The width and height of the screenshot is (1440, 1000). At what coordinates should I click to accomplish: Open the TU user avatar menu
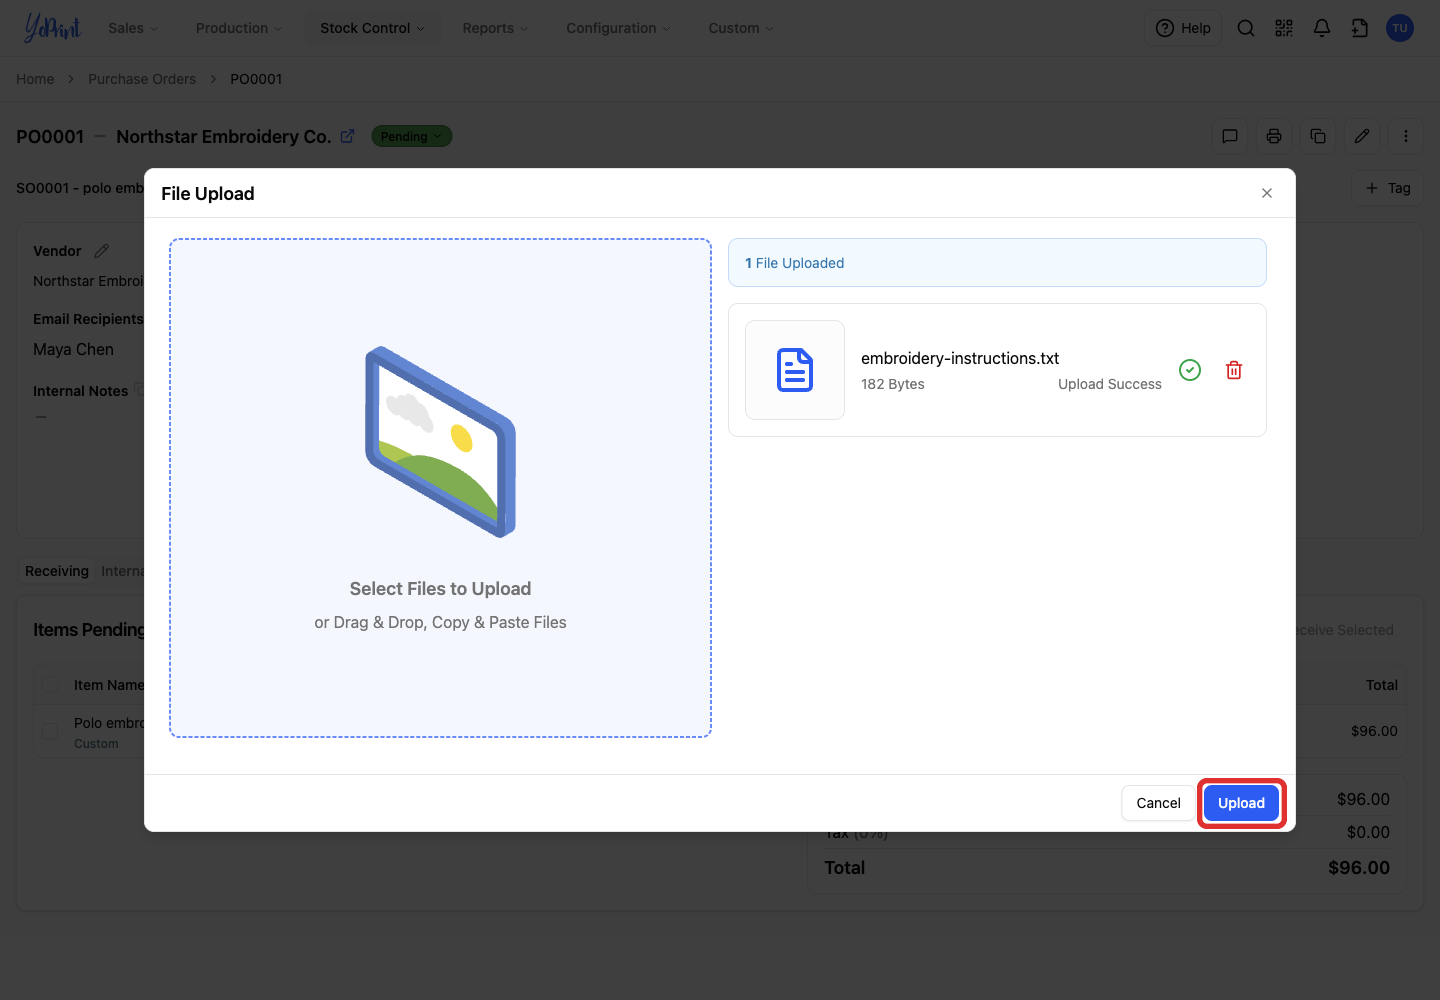pos(1400,28)
